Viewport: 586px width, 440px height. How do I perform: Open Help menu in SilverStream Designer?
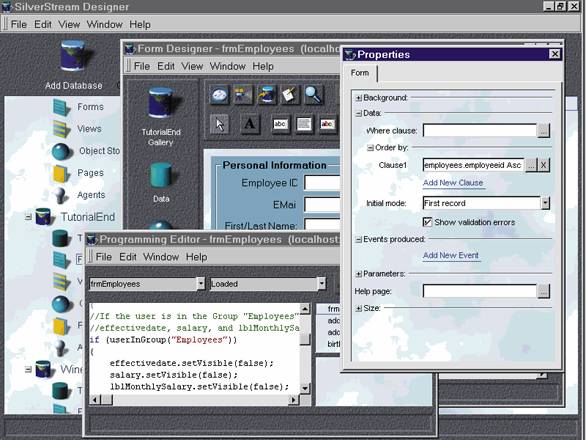click(x=140, y=25)
